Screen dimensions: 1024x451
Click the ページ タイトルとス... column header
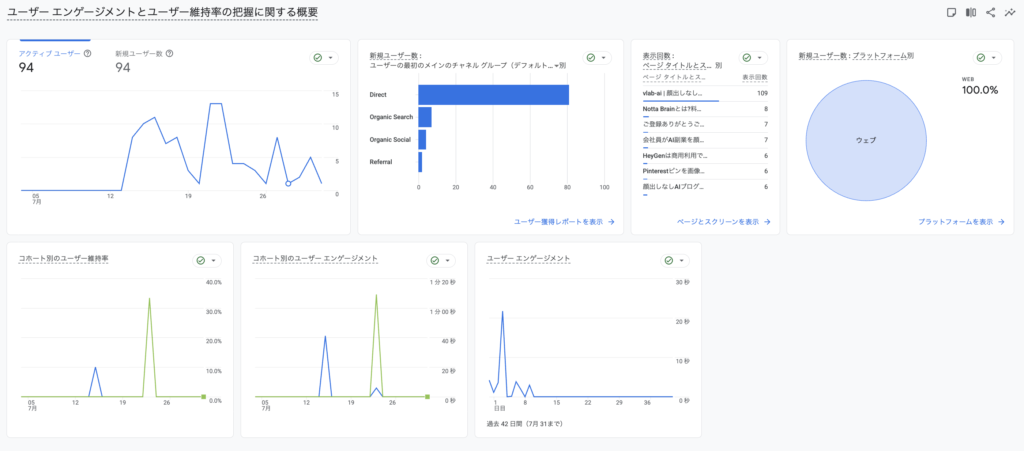pos(675,77)
